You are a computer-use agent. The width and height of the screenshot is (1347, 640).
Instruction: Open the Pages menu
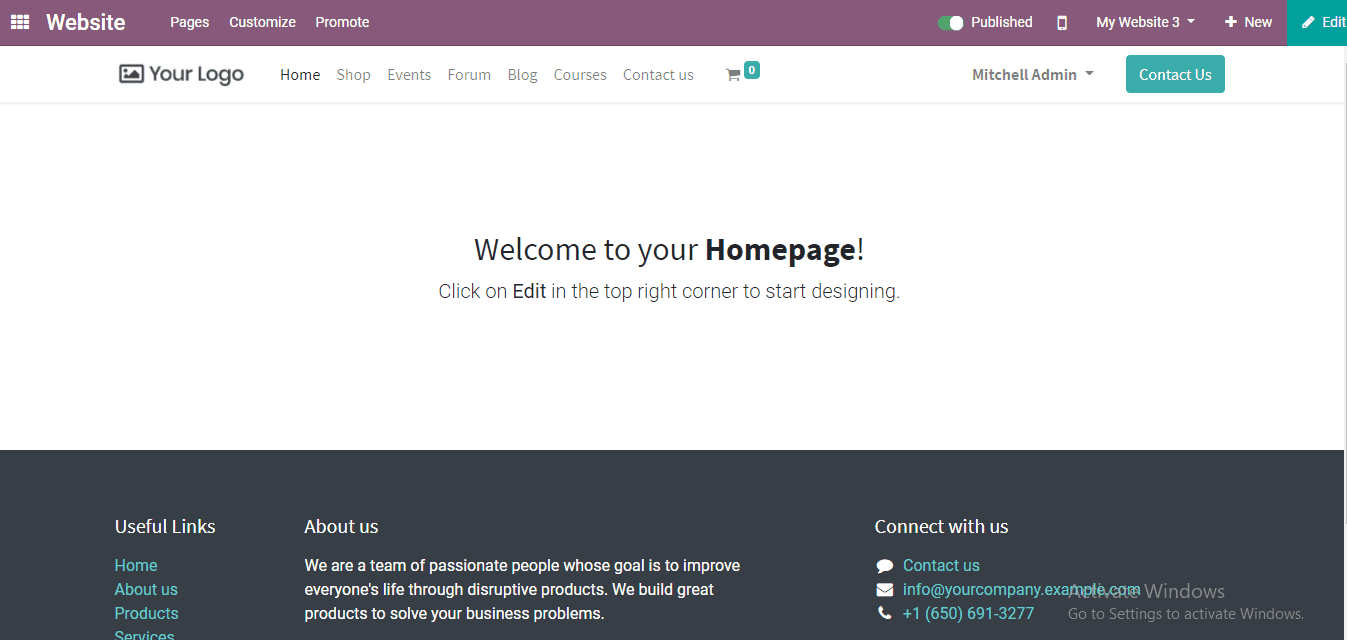tap(190, 22)
